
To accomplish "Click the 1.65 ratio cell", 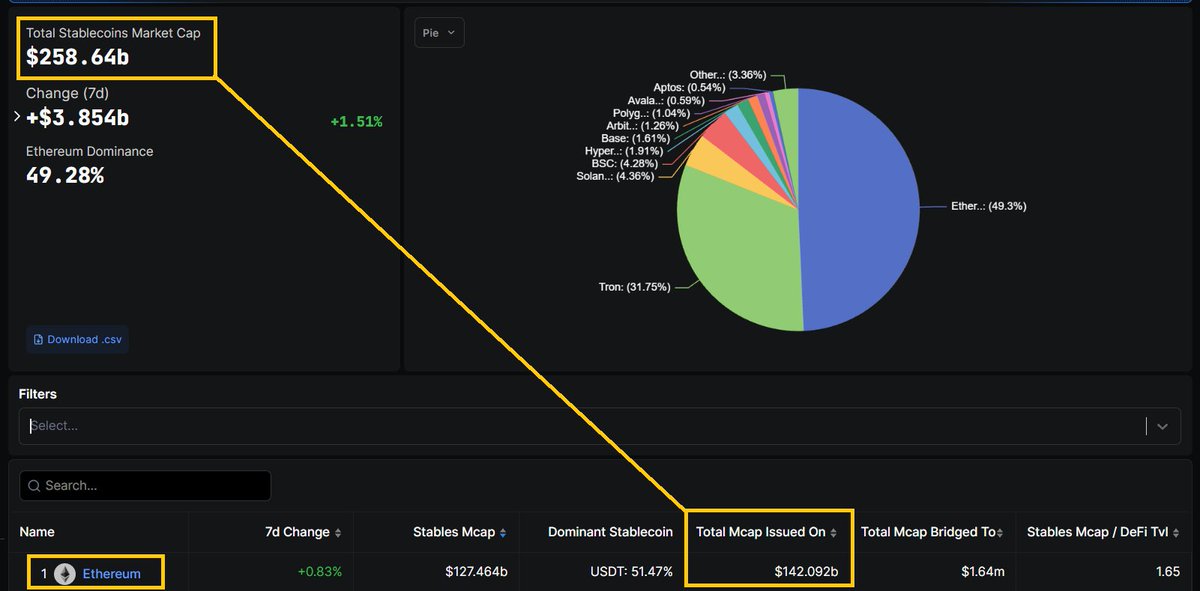I will point(1169,573).
